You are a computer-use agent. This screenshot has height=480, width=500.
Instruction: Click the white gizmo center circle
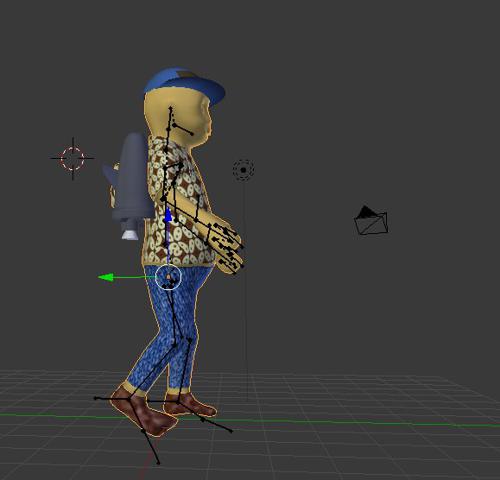coord(168,277)
